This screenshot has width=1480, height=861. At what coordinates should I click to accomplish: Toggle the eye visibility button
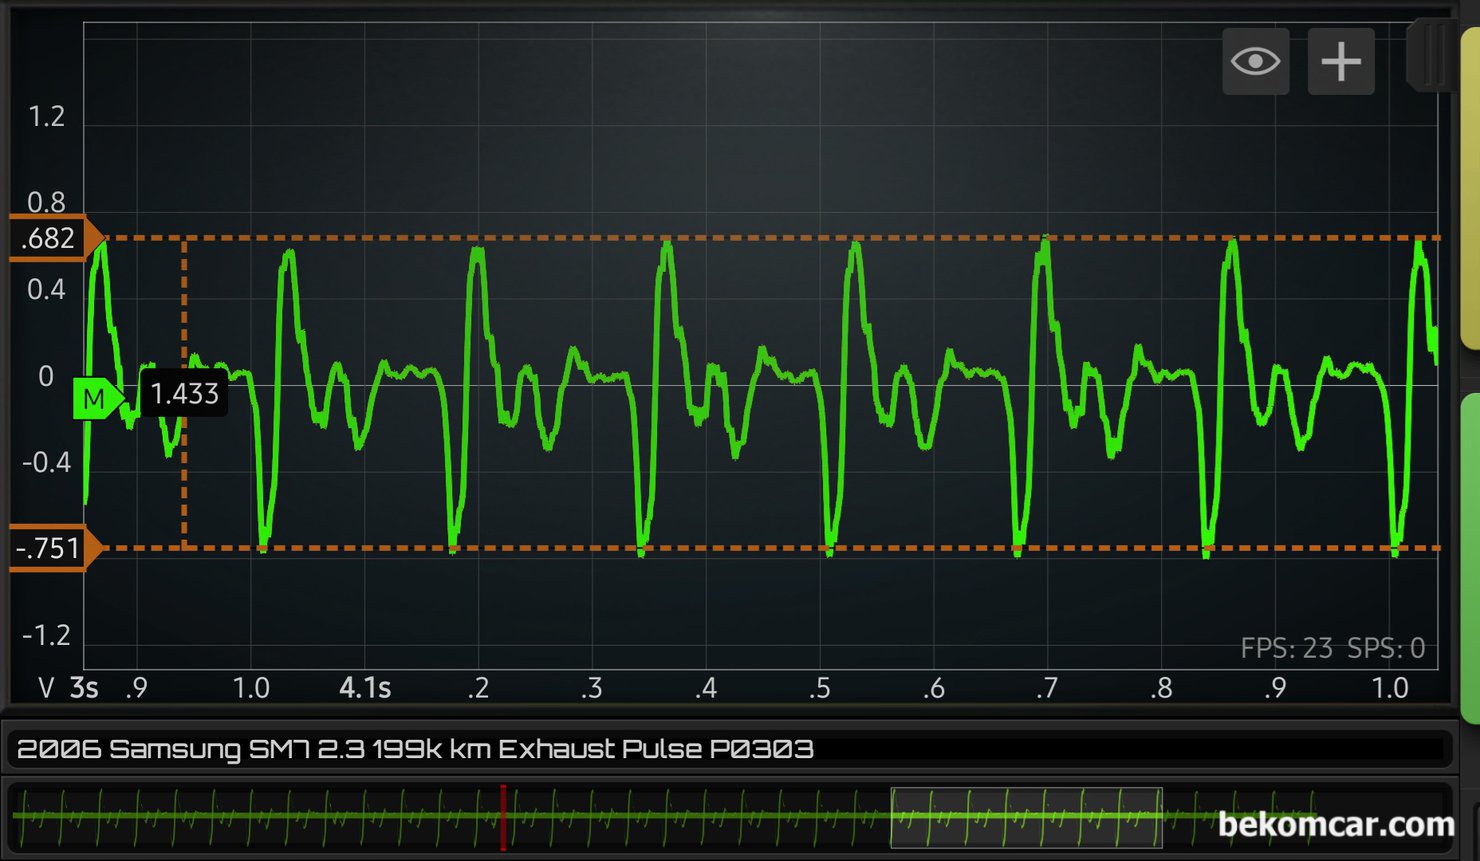point(1255,62)
